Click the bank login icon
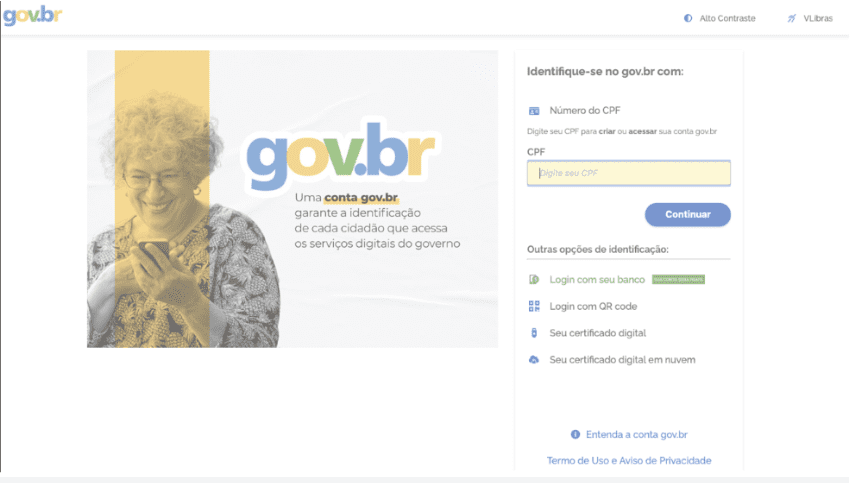Image resolution: width=854 pixels, height=483 pixels. point(534,280)
